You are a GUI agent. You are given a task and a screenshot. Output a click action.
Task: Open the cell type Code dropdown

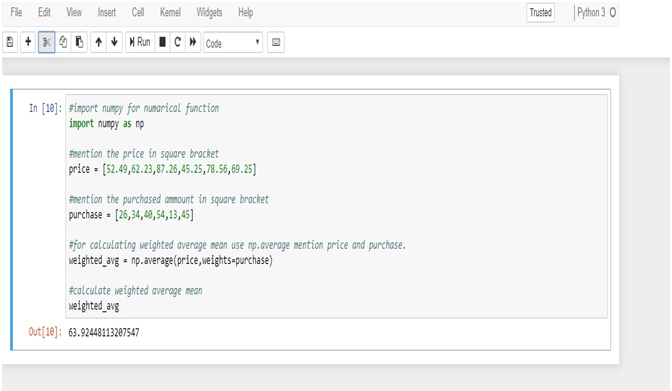(x=233, y=42)
